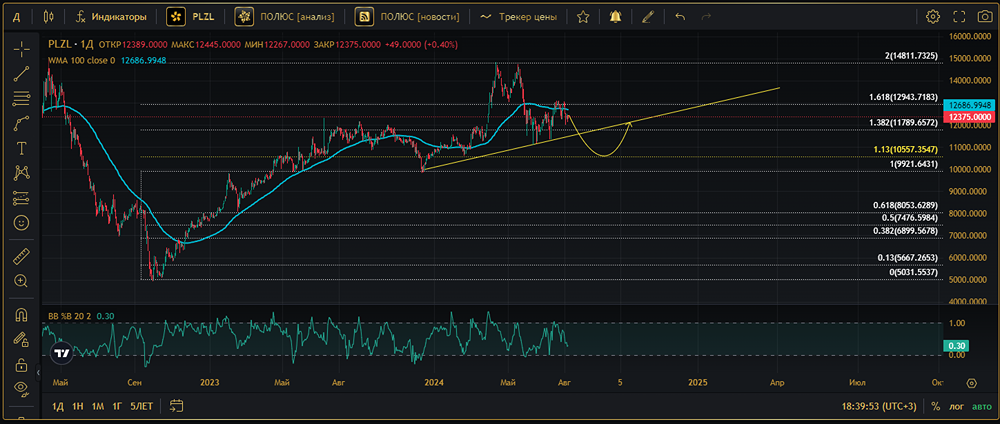Screen dimensions: 1000x424
Task: Open Трекер цены tool
Action: (x=518, y=17)
